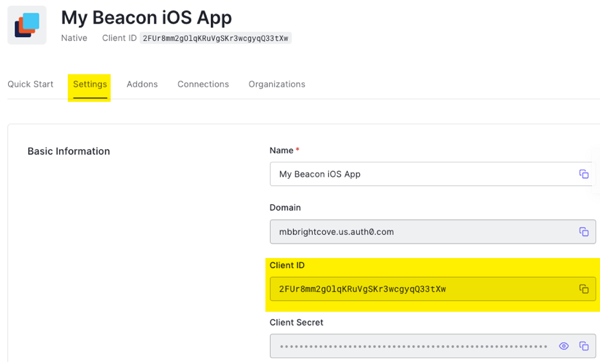Click Client ID code in header
The image size is (600, 362).
[215, 38]
